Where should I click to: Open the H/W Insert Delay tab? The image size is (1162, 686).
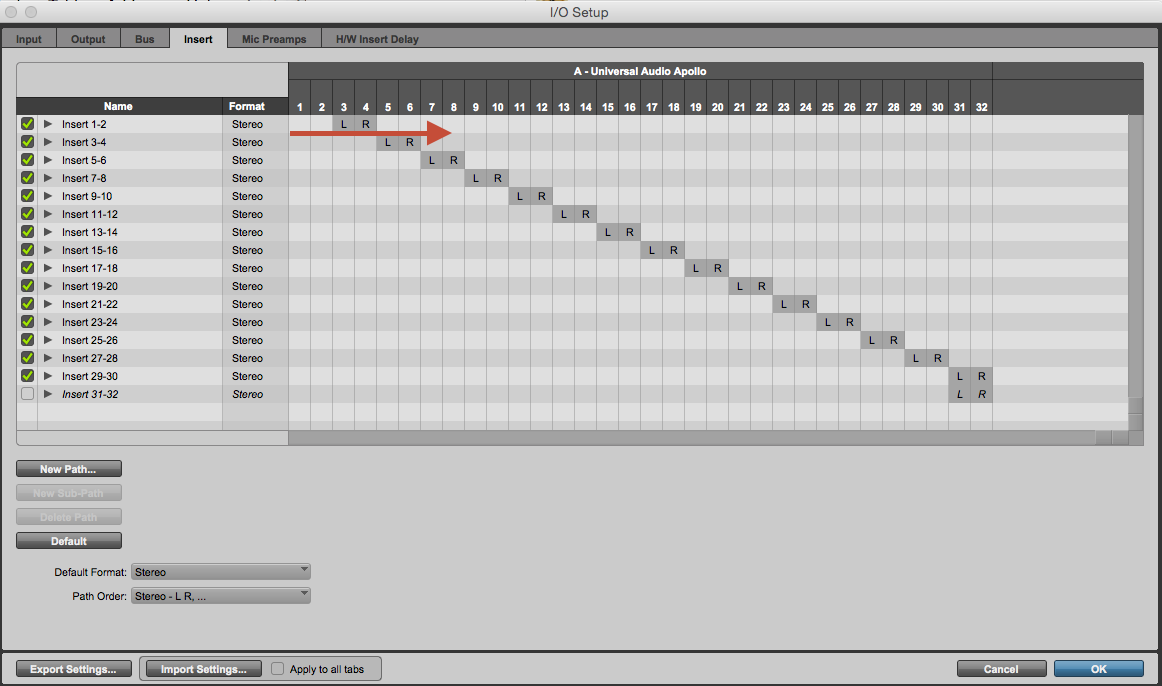tap(375, 38)
